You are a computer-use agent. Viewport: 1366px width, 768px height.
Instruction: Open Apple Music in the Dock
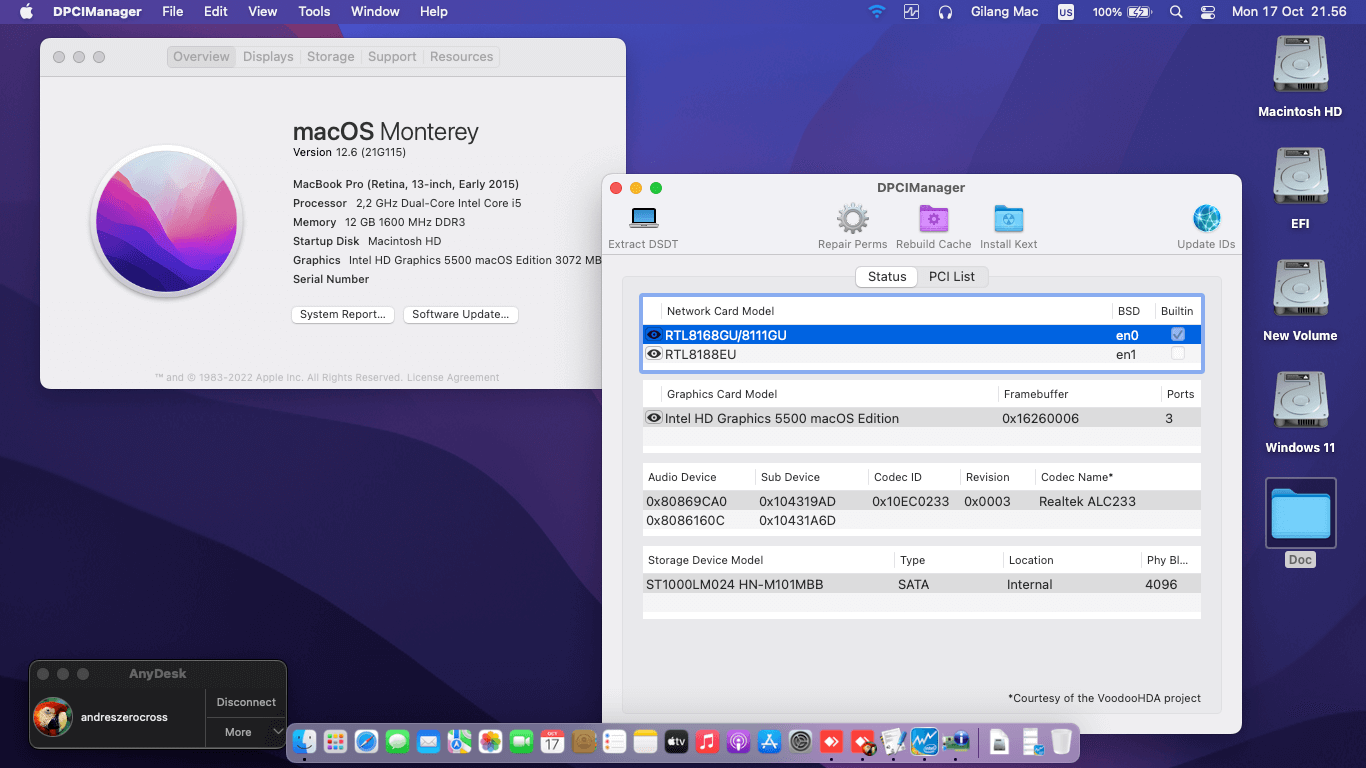[707, 742]
